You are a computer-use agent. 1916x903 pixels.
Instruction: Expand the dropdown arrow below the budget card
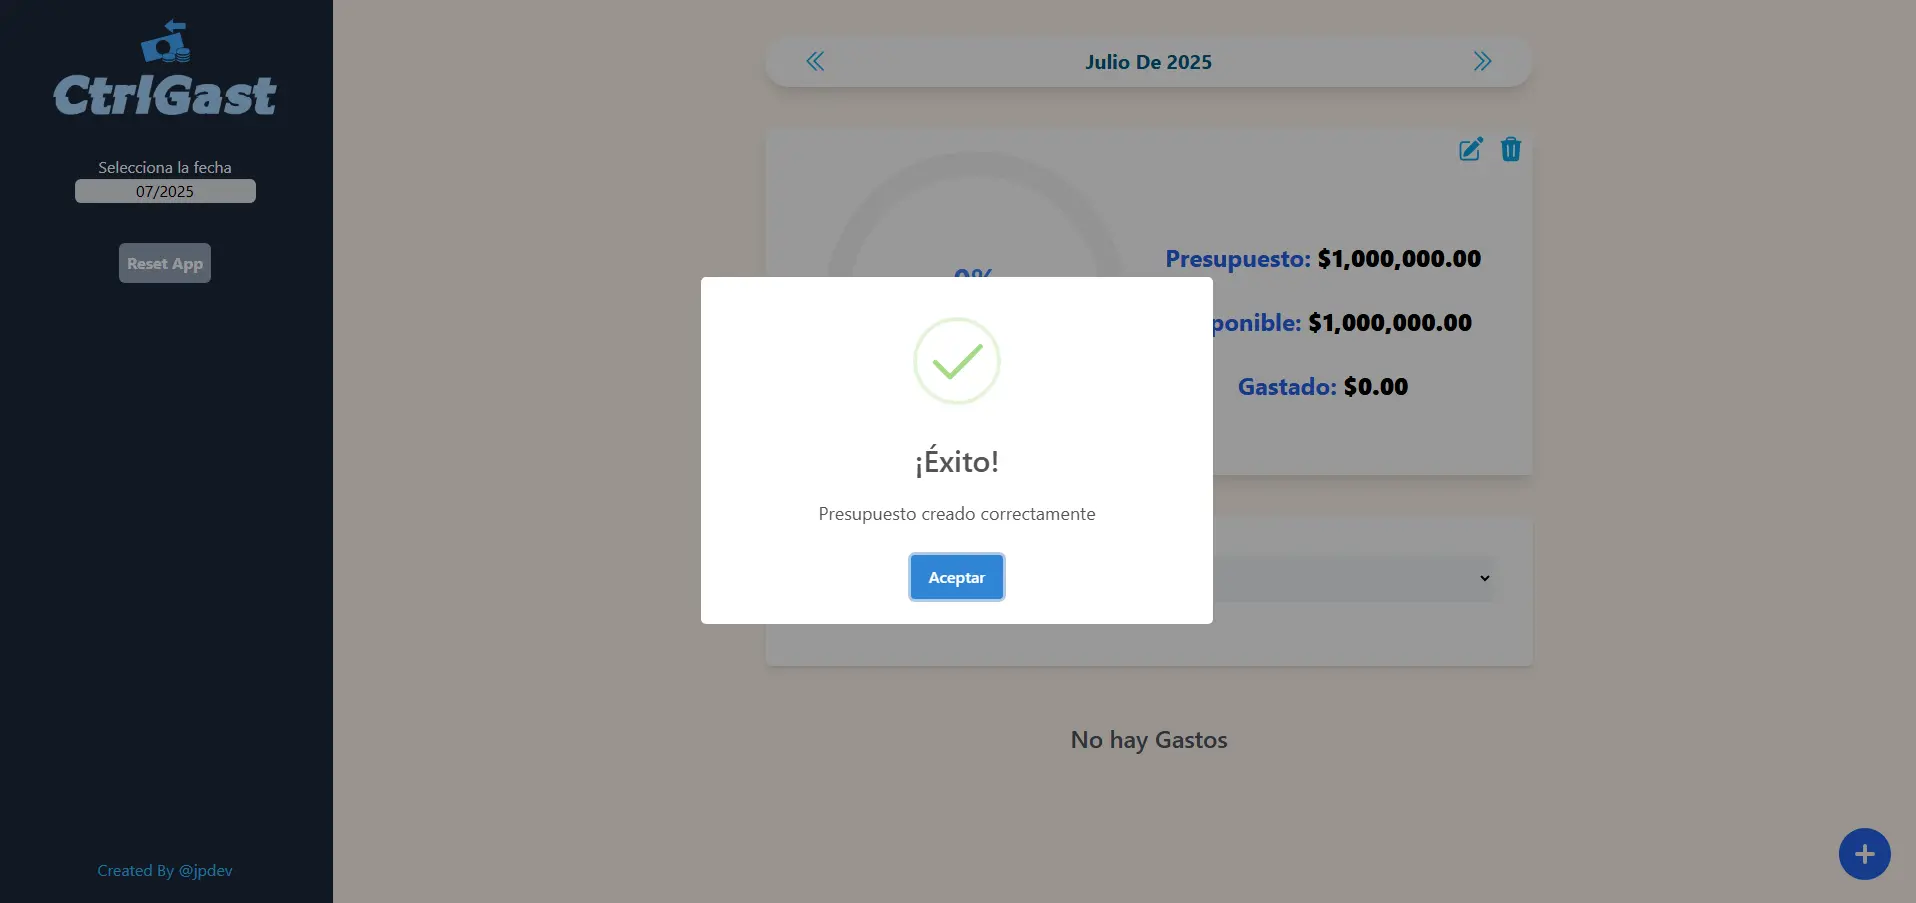tap(1484, 578)
